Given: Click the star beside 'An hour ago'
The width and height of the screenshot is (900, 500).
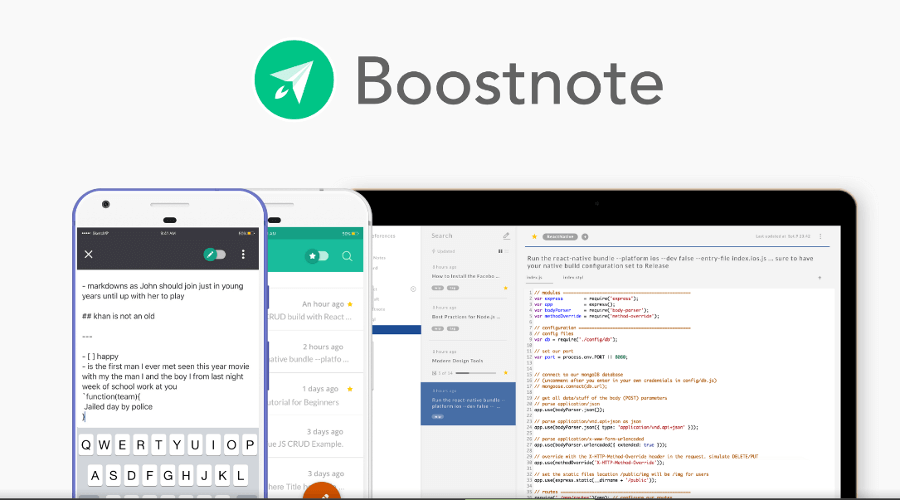Looking at the screenshot, I should tap(350, 304).
